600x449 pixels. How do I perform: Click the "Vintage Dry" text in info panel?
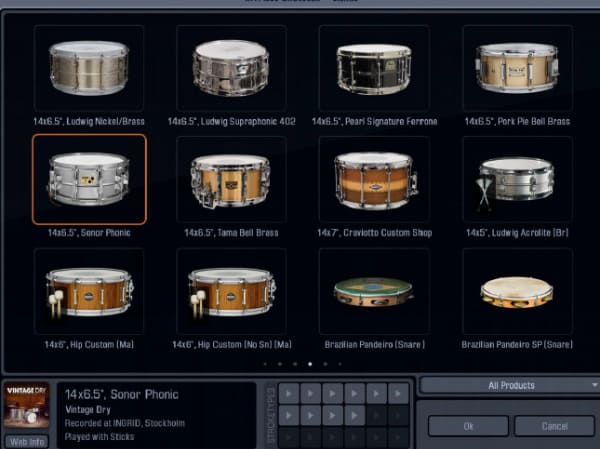tap(88, 410)
